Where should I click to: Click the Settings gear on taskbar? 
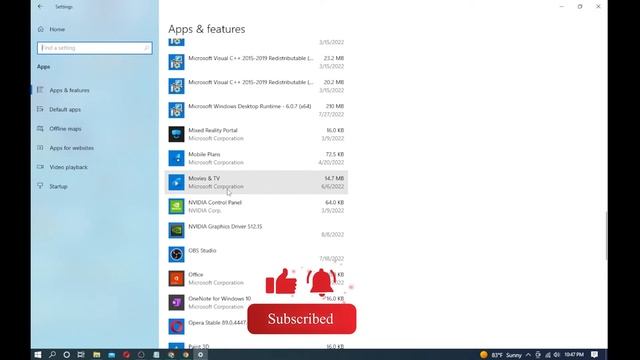coord(200,355)
